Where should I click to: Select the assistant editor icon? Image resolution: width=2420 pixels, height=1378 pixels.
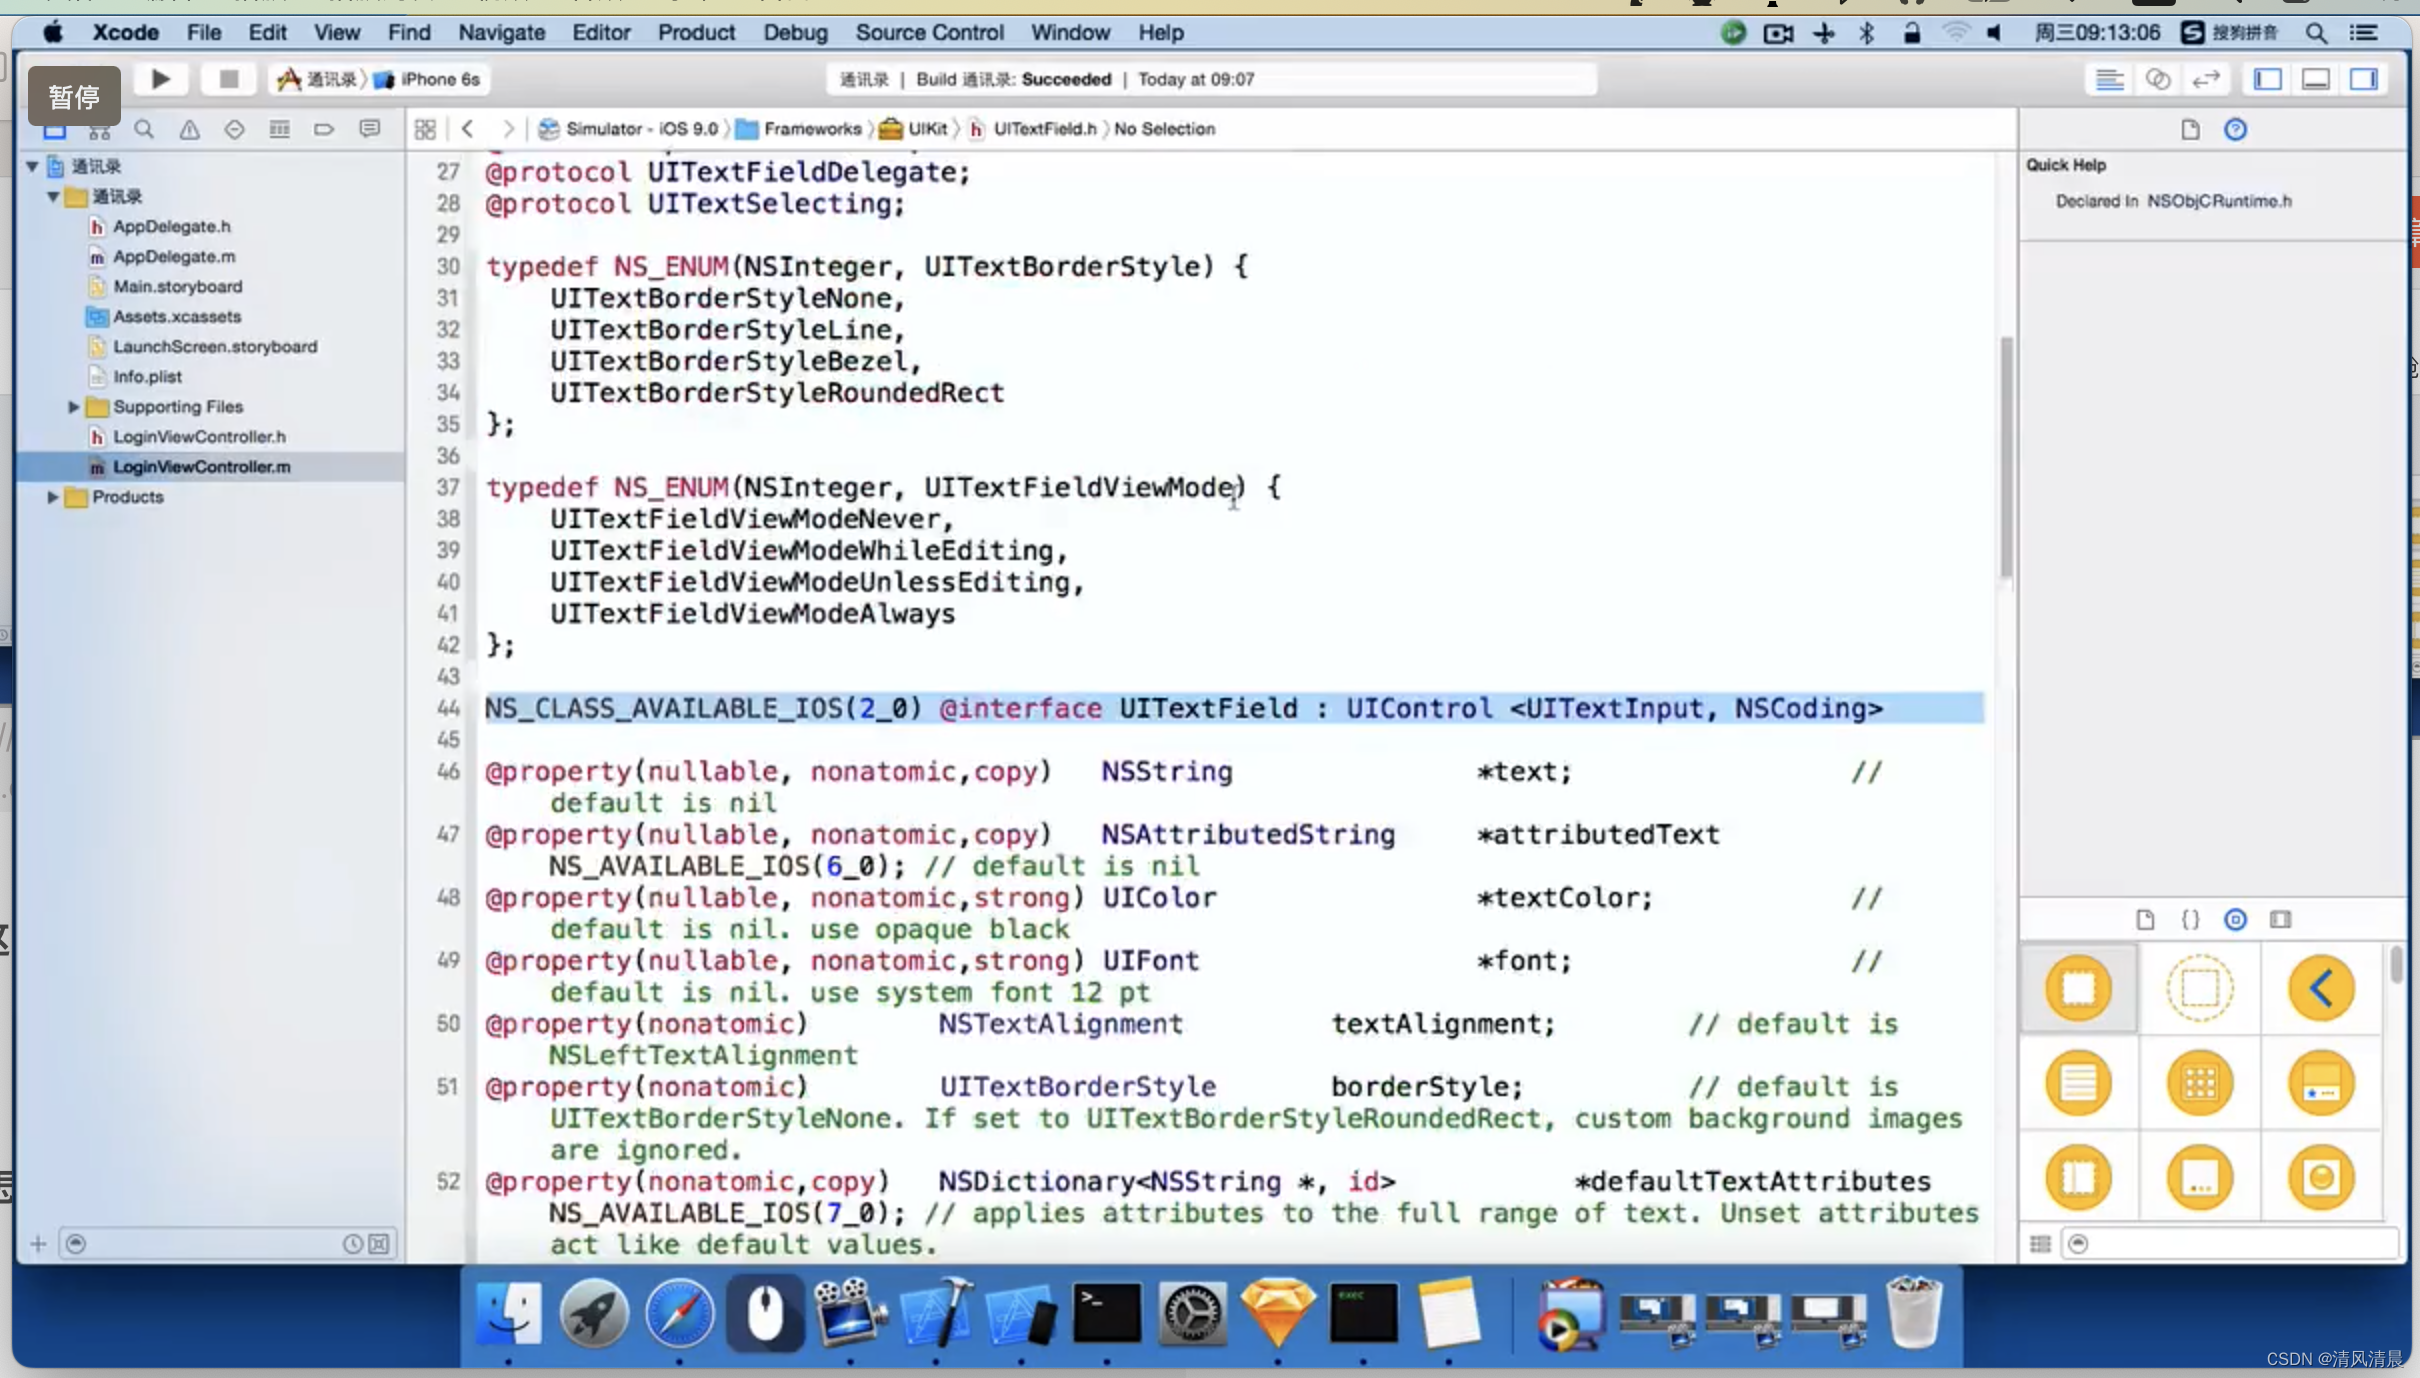point(2157,78)
